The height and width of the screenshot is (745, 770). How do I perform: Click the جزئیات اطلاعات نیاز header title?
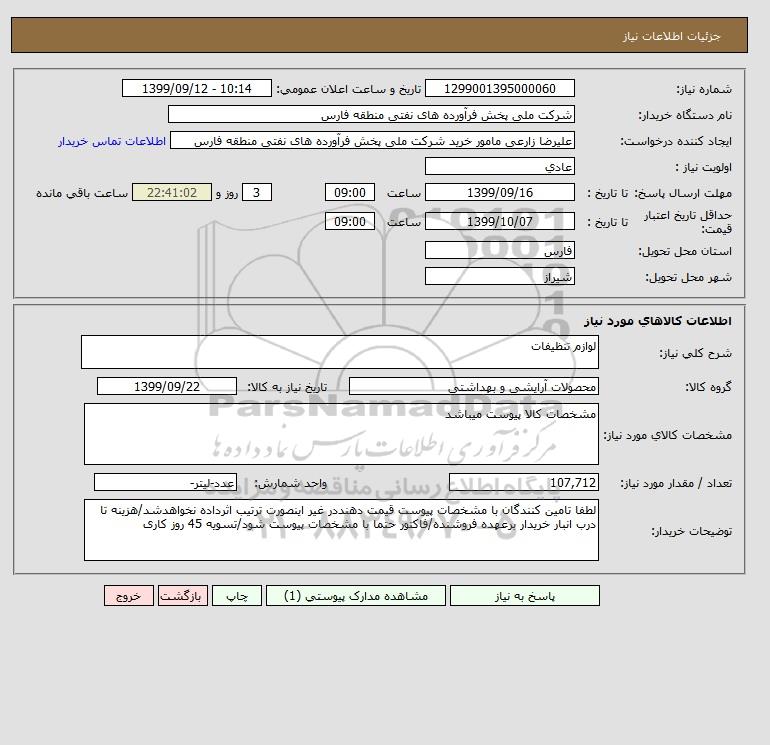pos(671,36)
